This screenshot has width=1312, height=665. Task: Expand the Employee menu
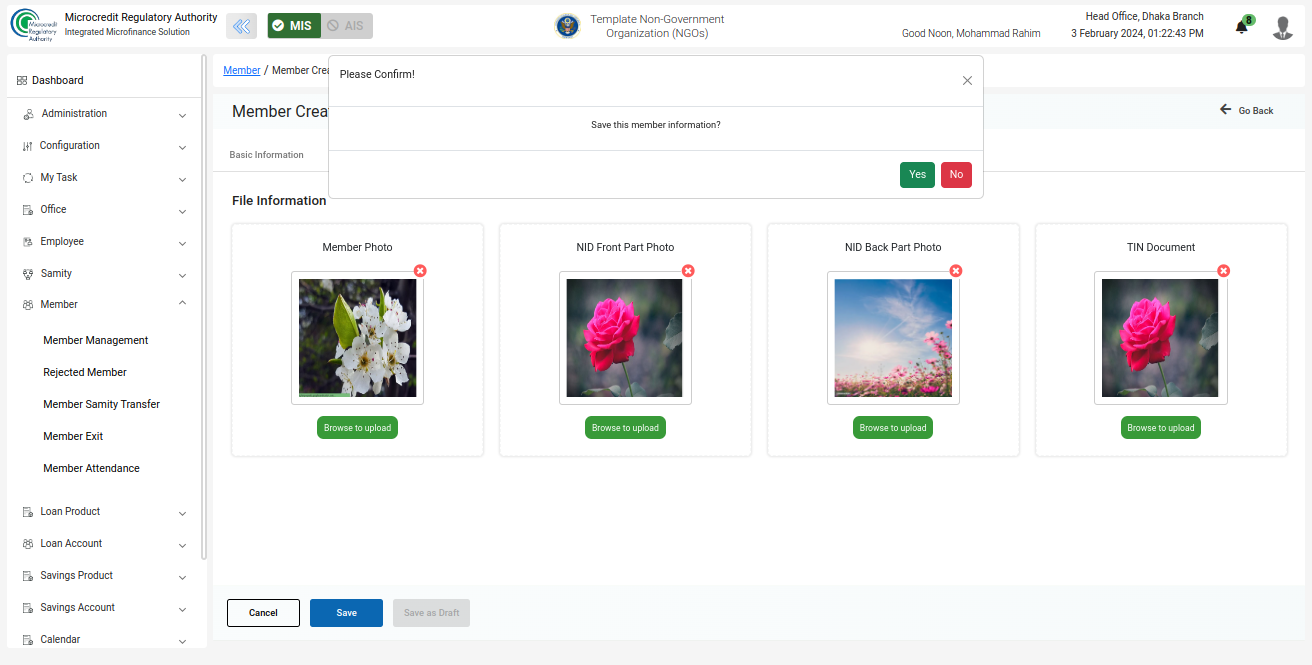[182, 244]
